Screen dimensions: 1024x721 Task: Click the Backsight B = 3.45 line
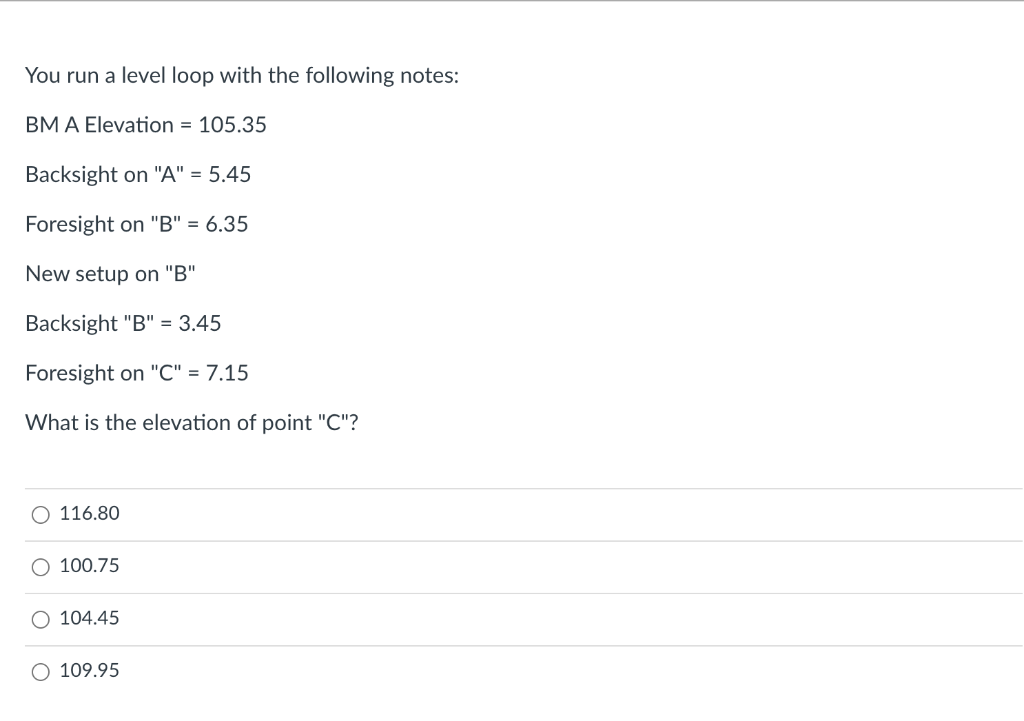[123, 323]
